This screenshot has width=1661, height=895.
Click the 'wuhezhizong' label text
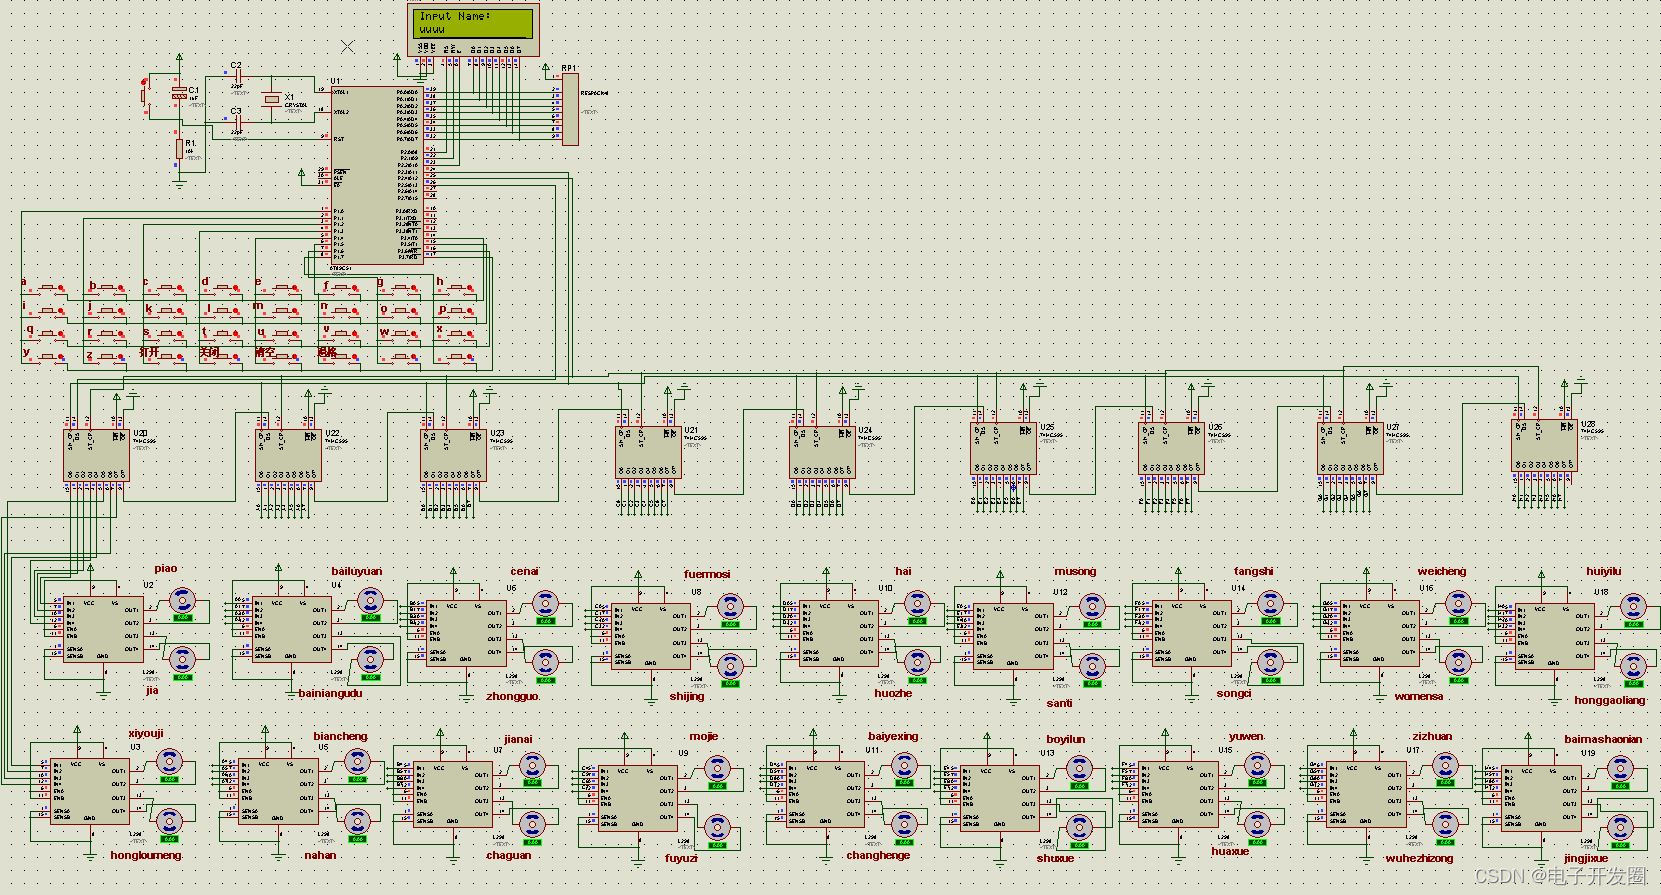[1419, 858]
